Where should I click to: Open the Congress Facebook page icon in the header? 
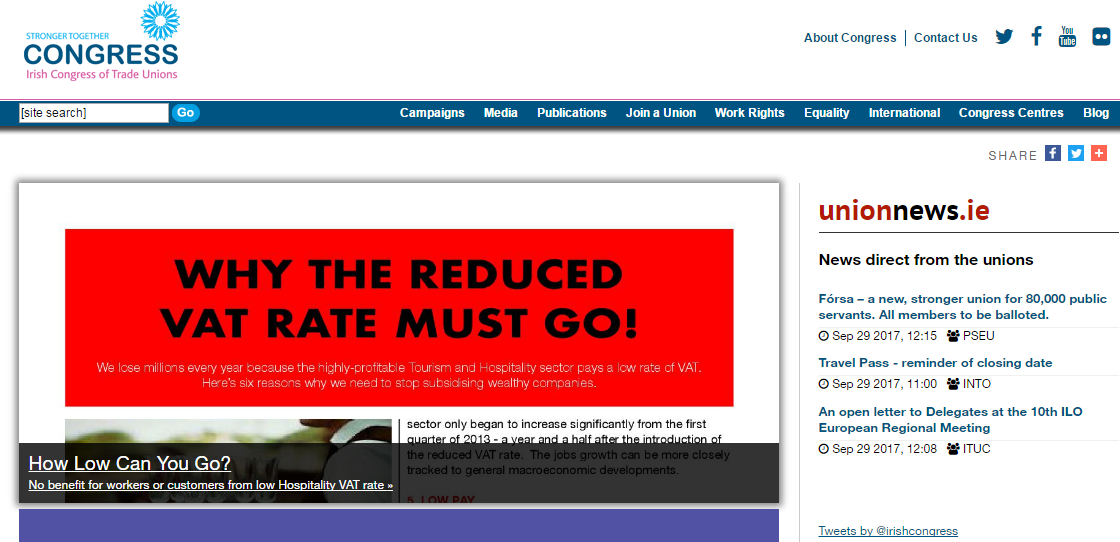(x=1036, y=36)
